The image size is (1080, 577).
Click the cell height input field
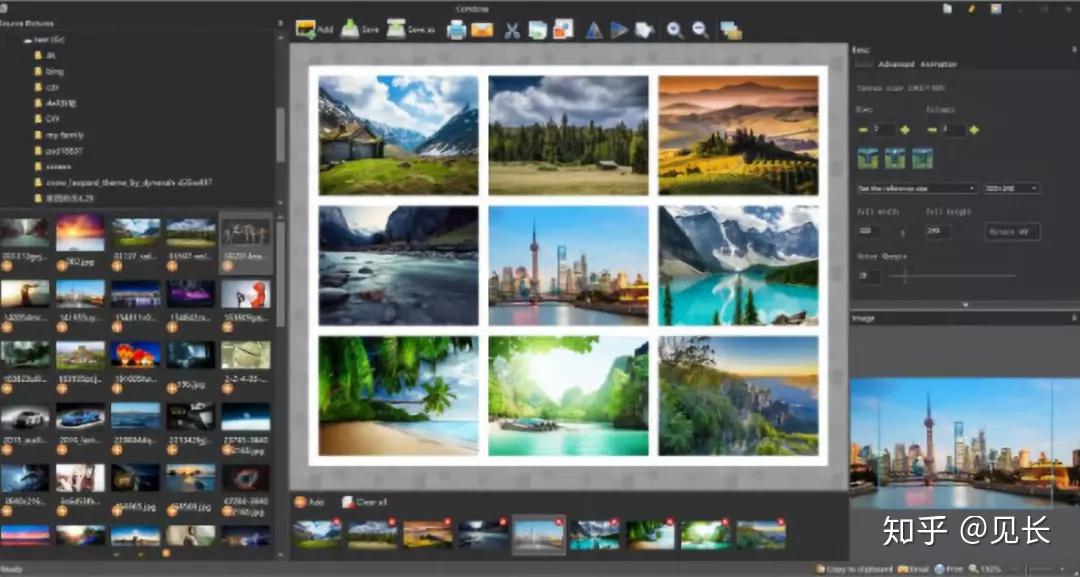point(938,231)
